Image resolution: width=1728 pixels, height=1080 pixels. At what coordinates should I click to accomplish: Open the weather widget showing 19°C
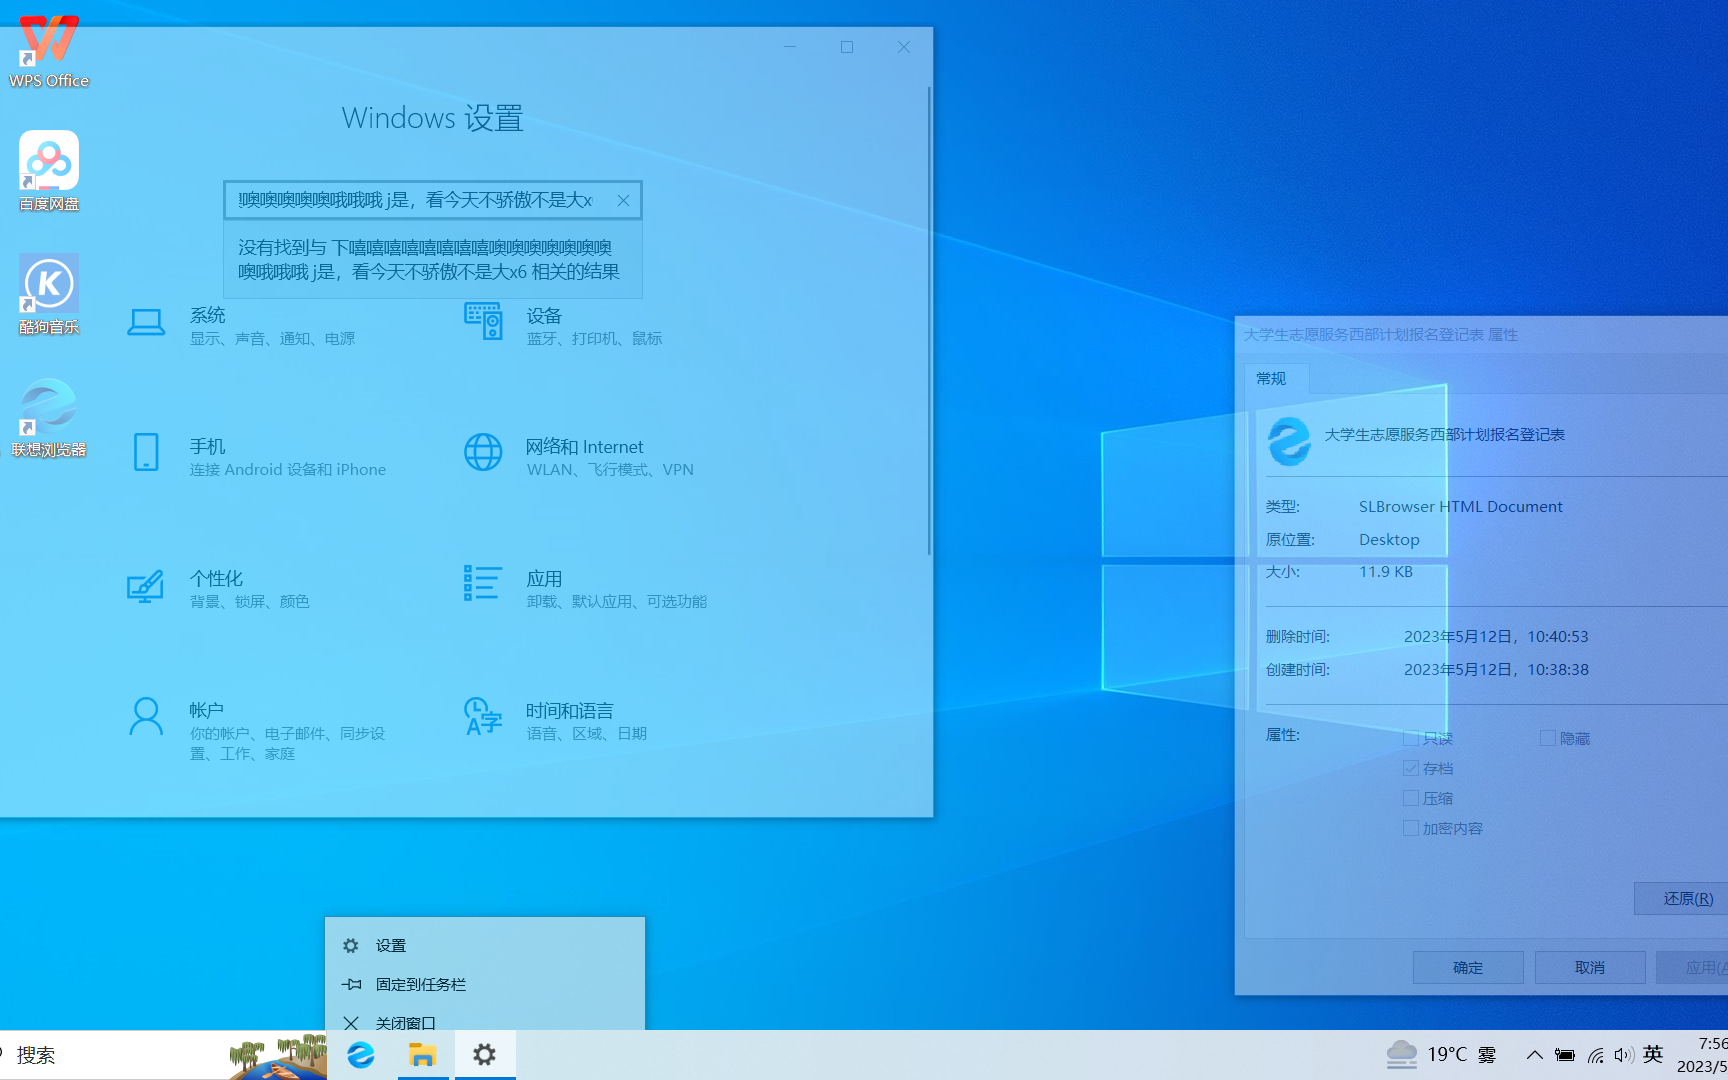click(x=1441, y=1054)
